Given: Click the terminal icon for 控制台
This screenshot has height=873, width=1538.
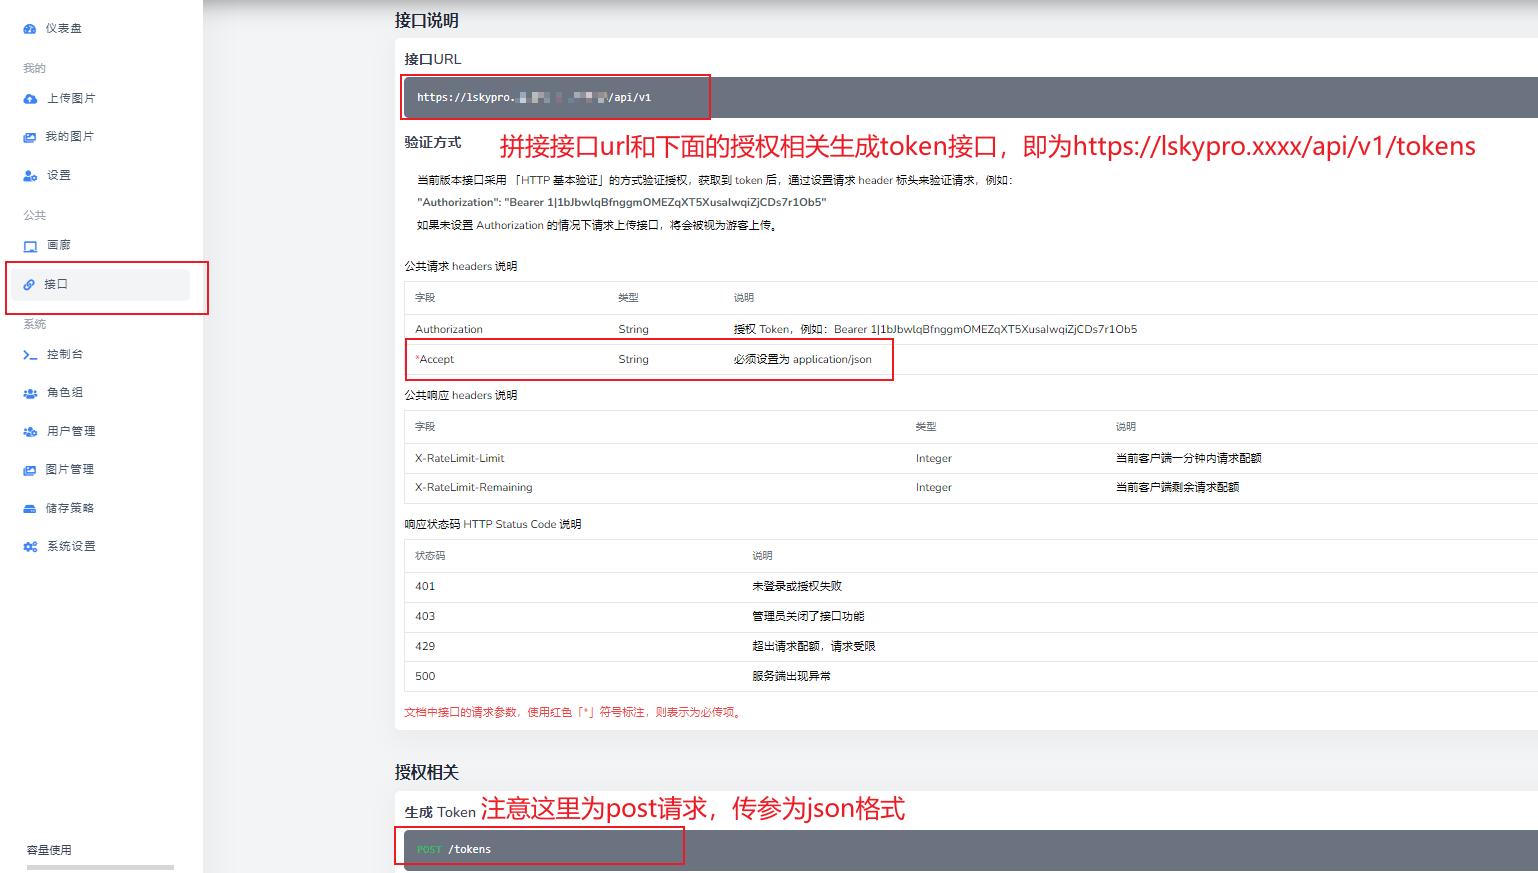Looking at the screenshot, I should (x=30, y=355).
